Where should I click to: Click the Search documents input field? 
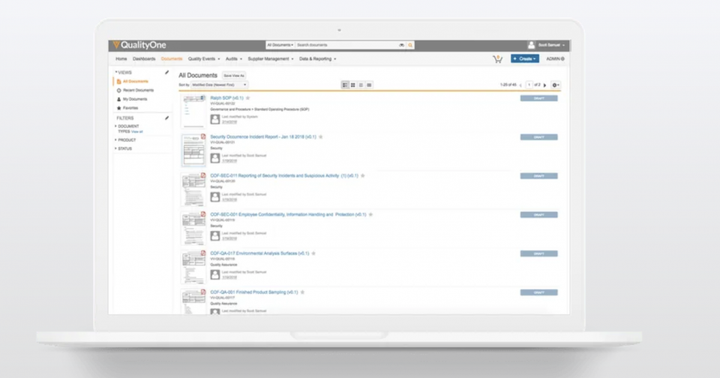coord(347,45)
